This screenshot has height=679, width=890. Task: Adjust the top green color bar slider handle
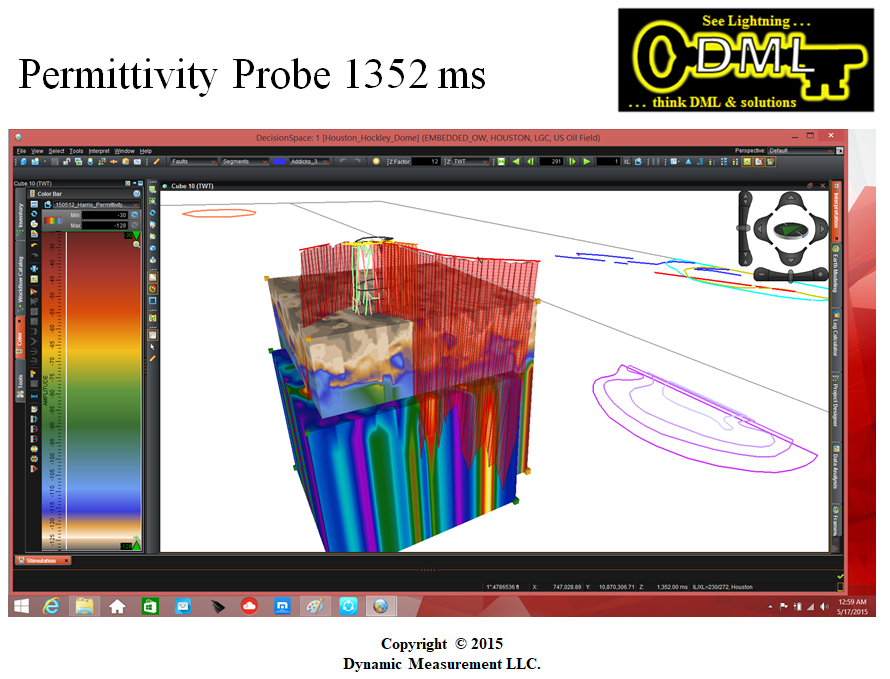click(x=136, y=235)
